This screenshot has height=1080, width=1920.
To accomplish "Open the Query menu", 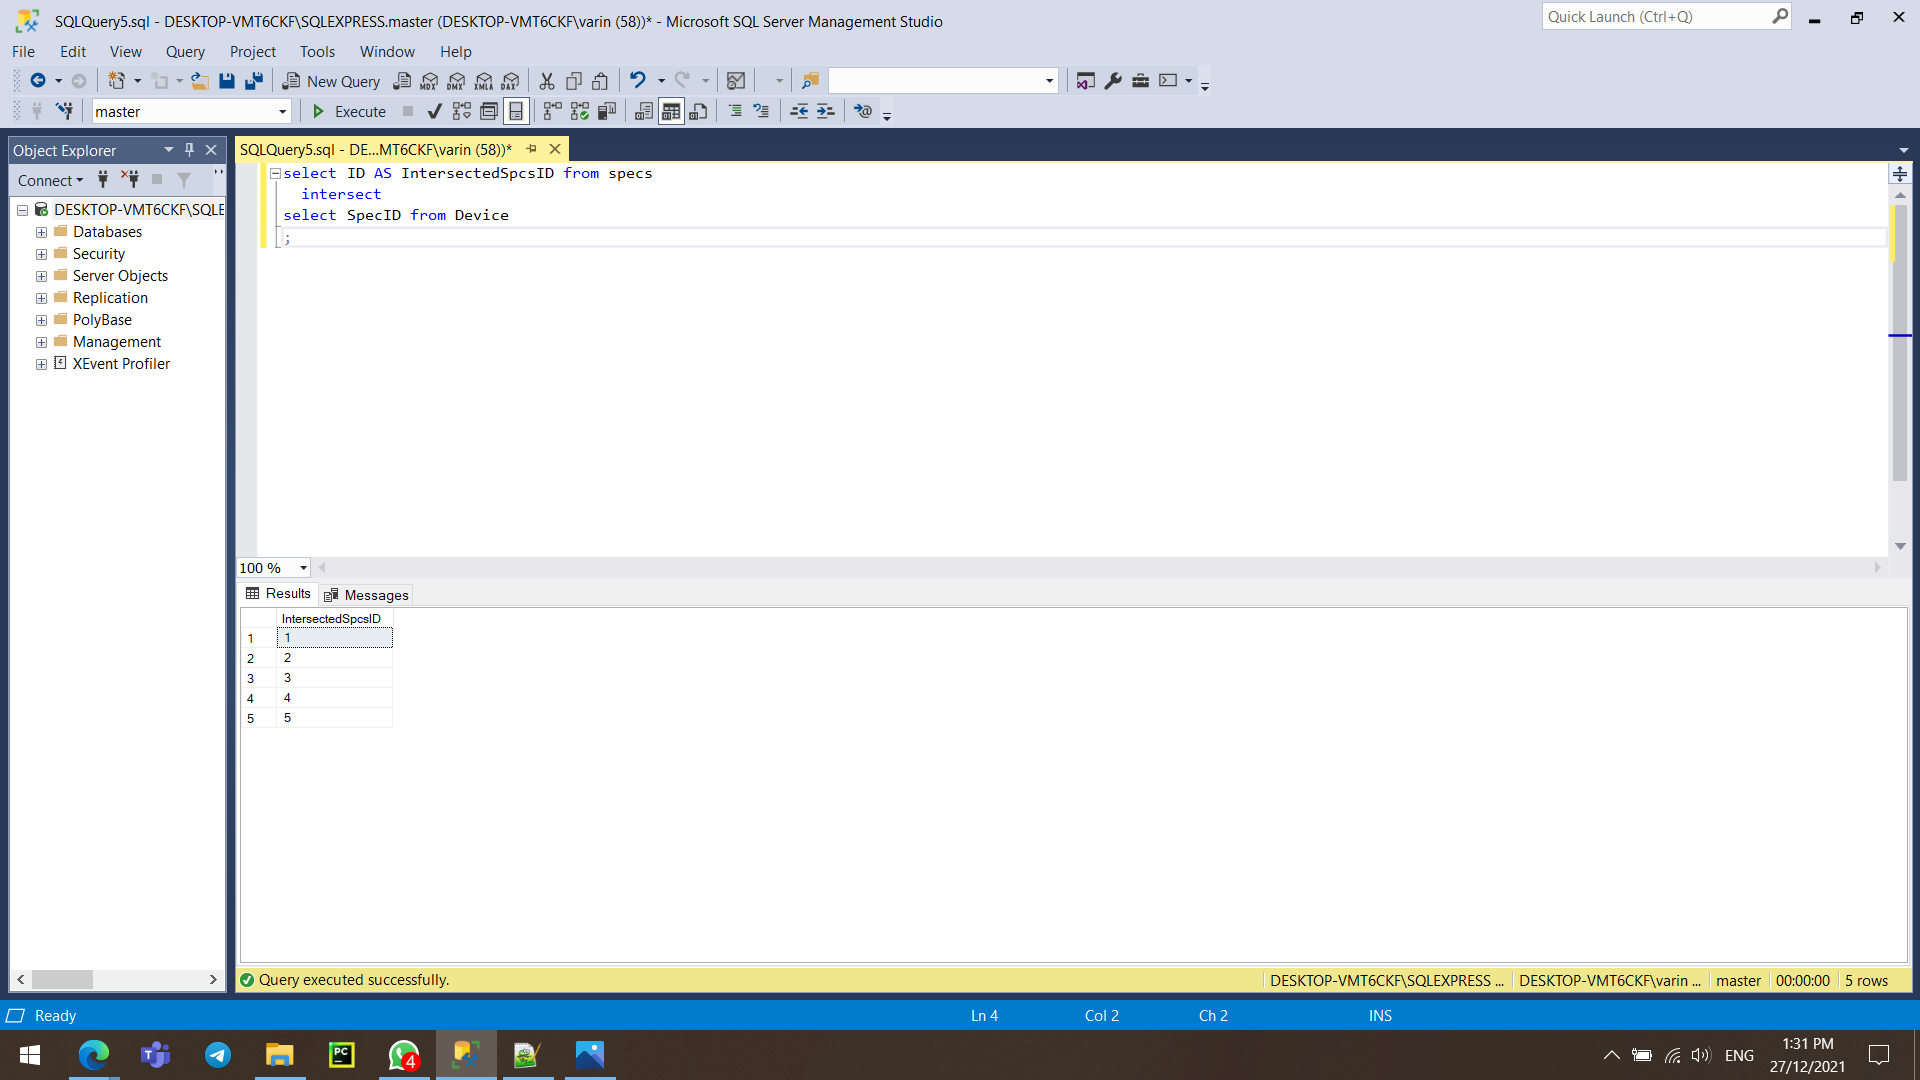I will (x=185, y=51).
